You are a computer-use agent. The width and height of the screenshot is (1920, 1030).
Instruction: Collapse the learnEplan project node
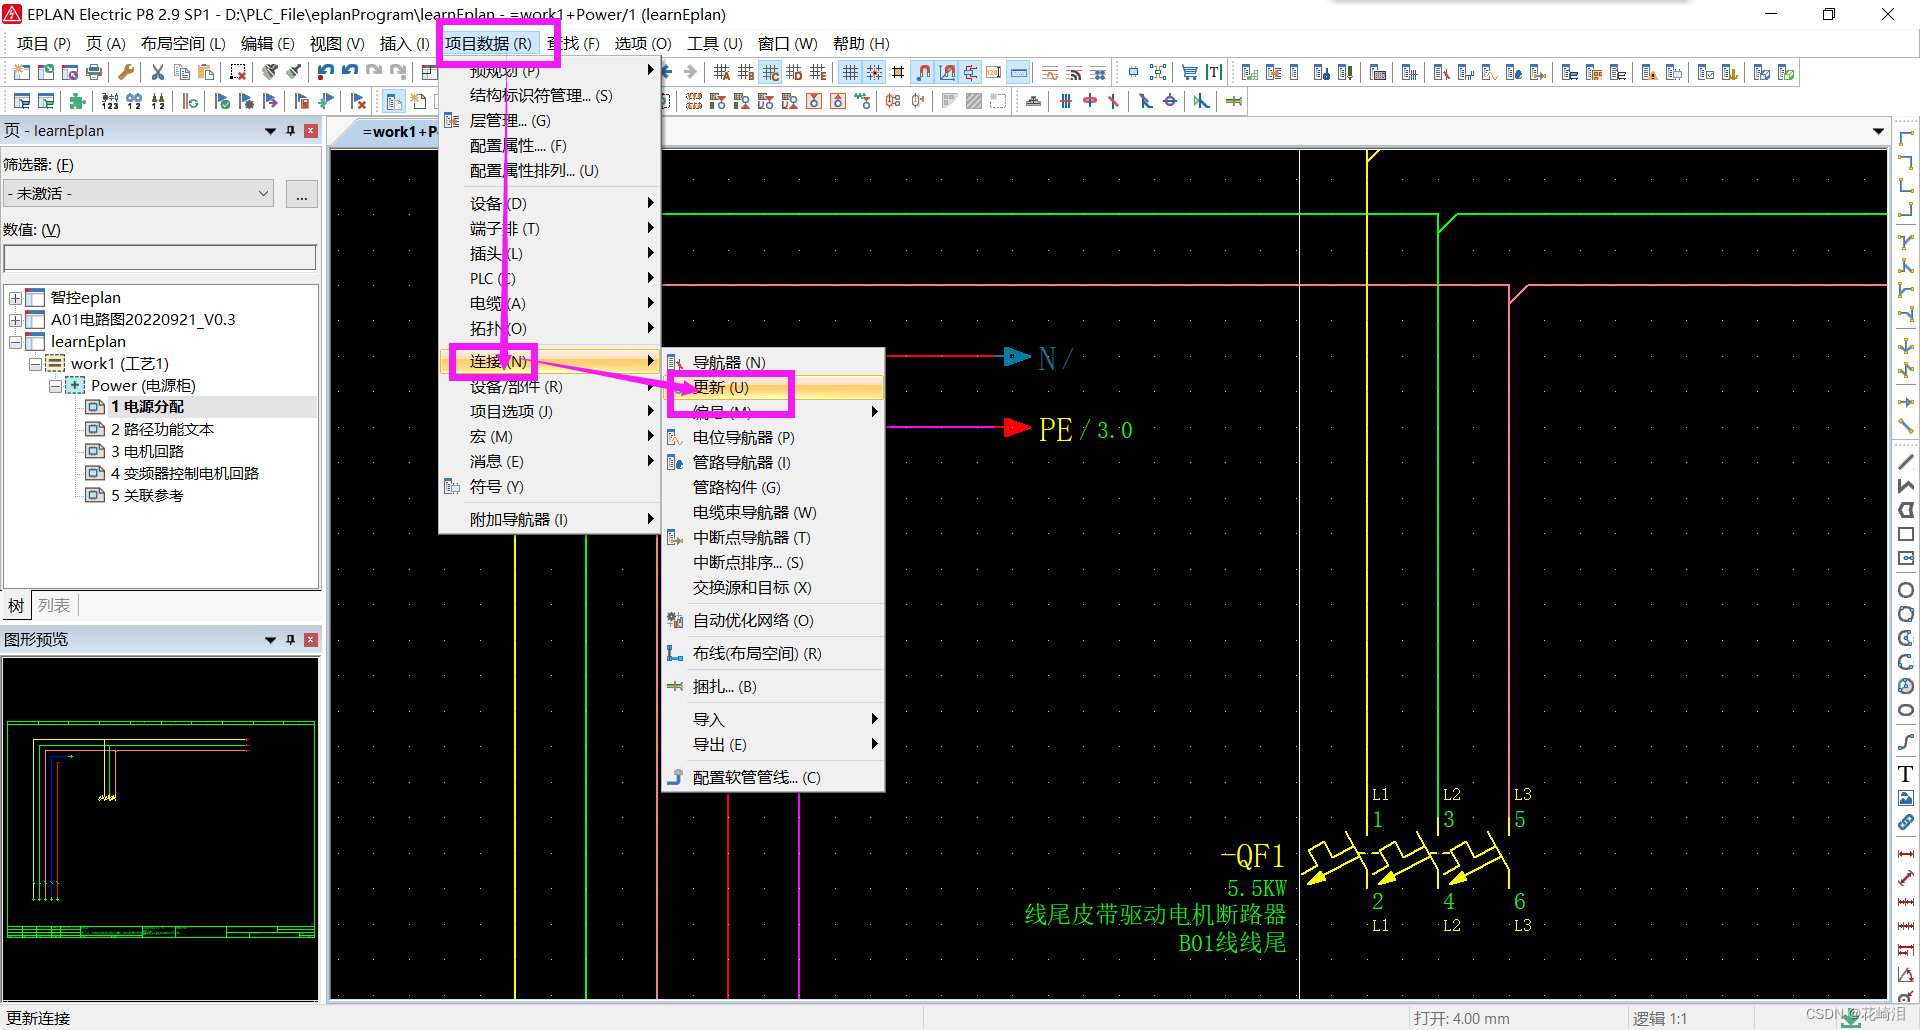(x=15, y=342)
